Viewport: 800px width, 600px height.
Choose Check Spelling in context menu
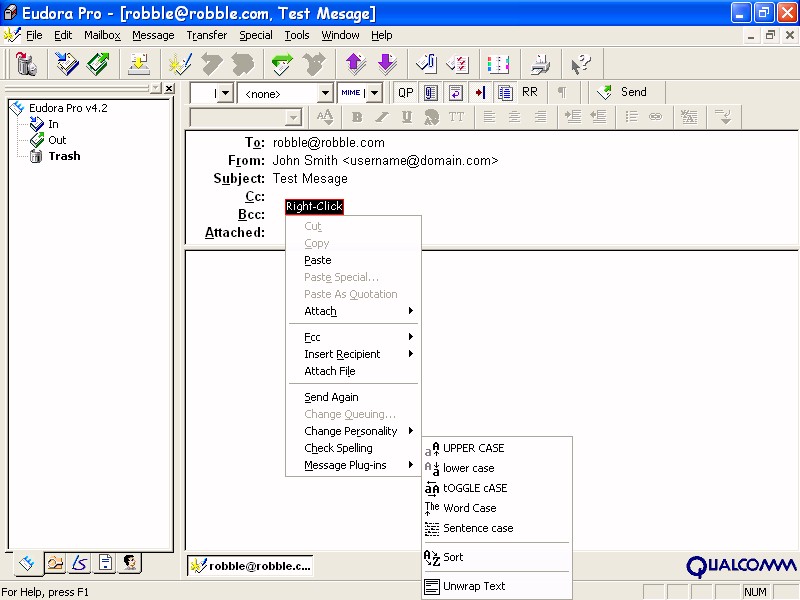pos(354,448)
